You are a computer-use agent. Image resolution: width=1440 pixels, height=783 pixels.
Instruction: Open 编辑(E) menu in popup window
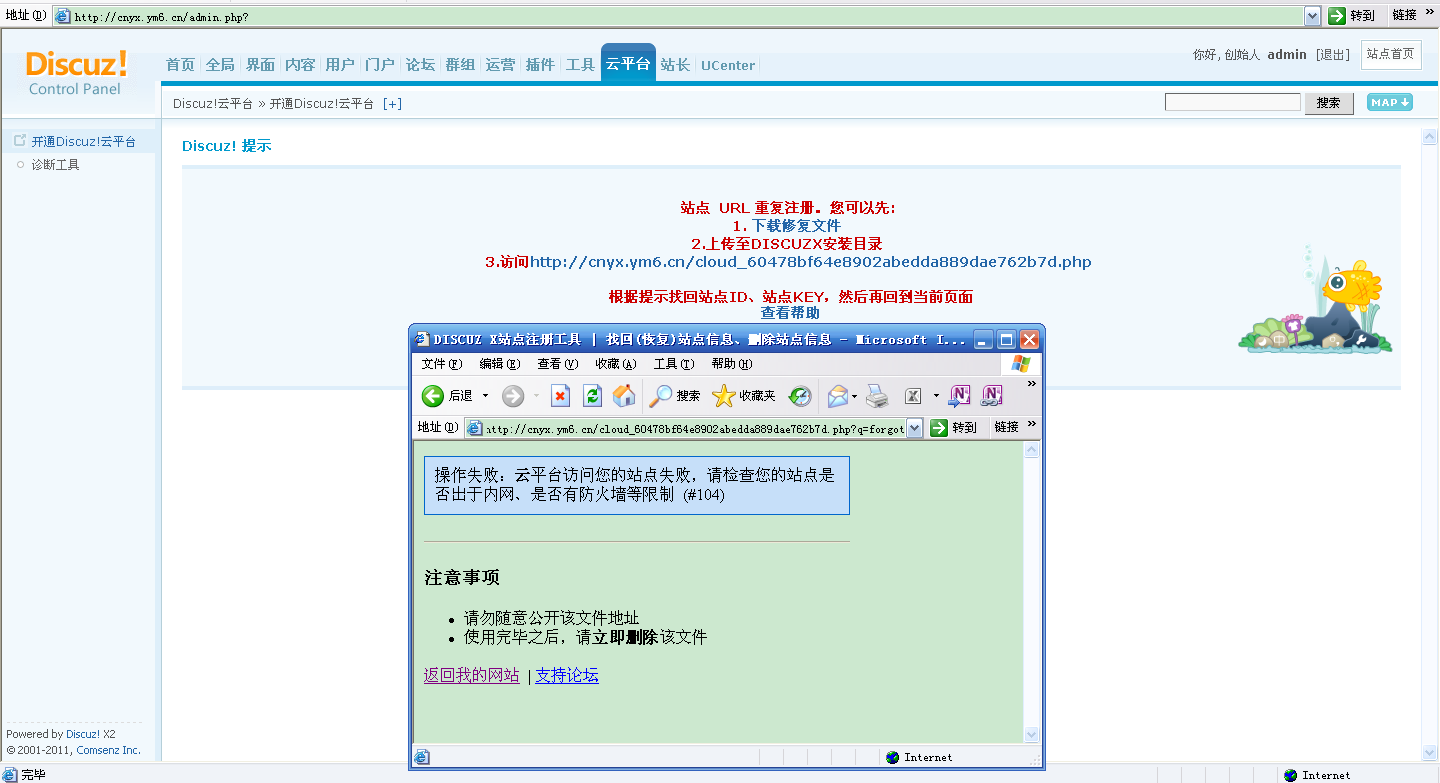point(500,364)
